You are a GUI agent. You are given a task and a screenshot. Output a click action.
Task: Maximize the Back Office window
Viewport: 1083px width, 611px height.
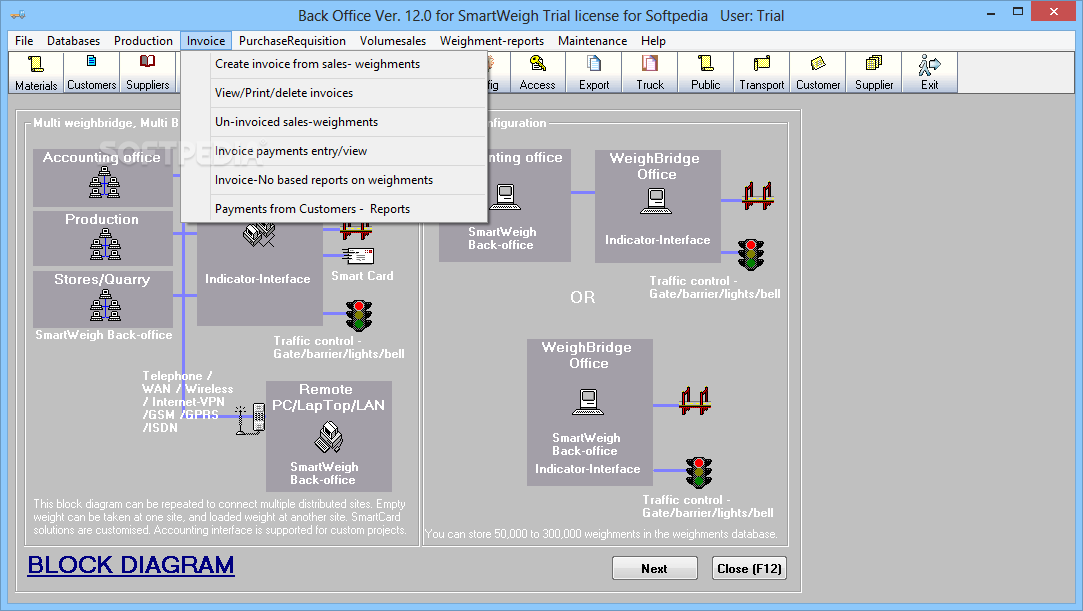[1017, 12]
